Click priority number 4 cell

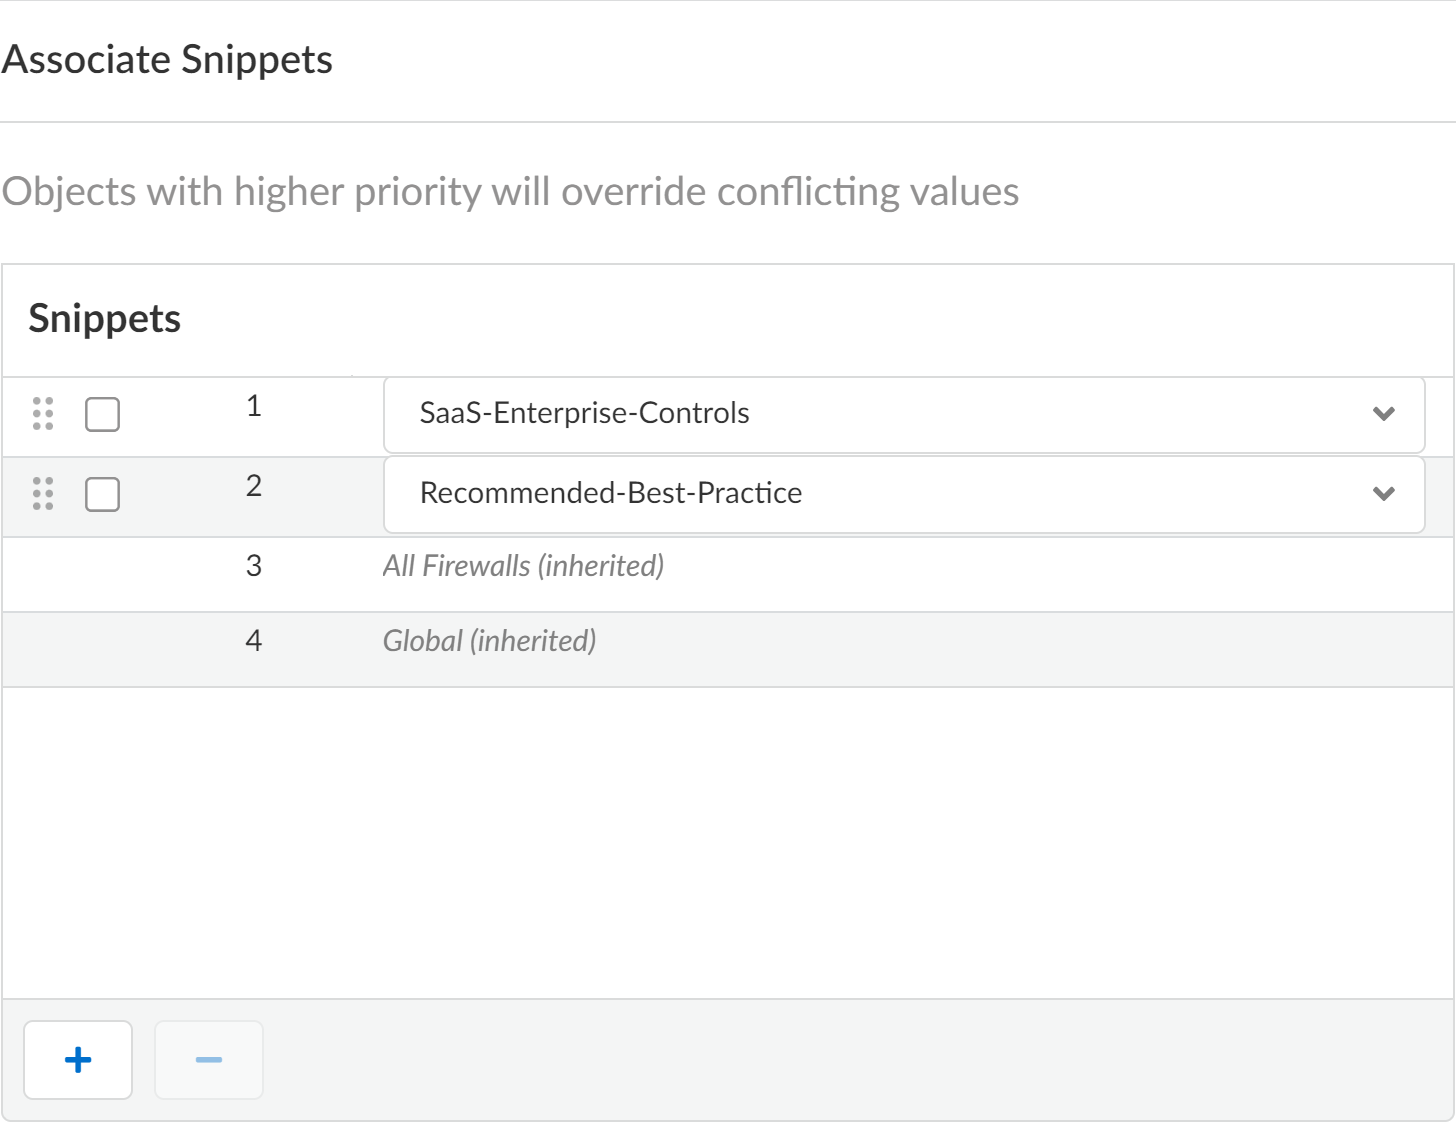click(x=254, y=641)
